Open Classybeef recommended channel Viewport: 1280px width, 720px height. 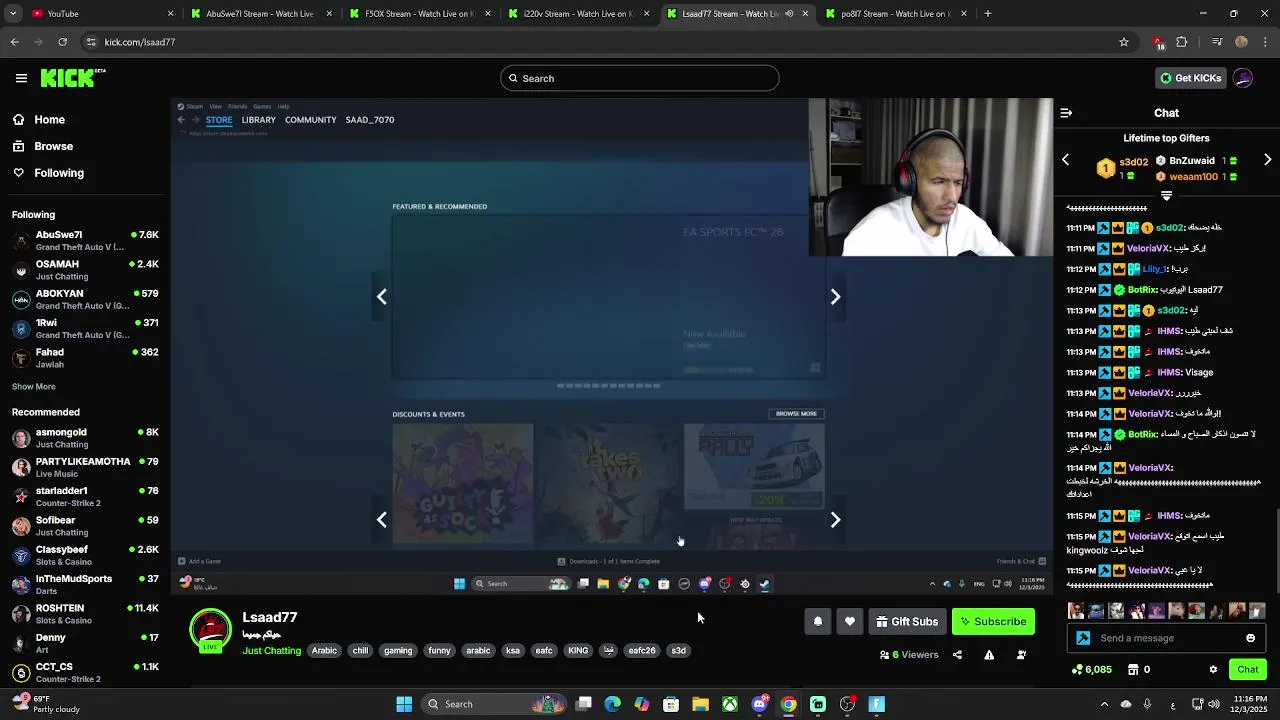(85, 555)
